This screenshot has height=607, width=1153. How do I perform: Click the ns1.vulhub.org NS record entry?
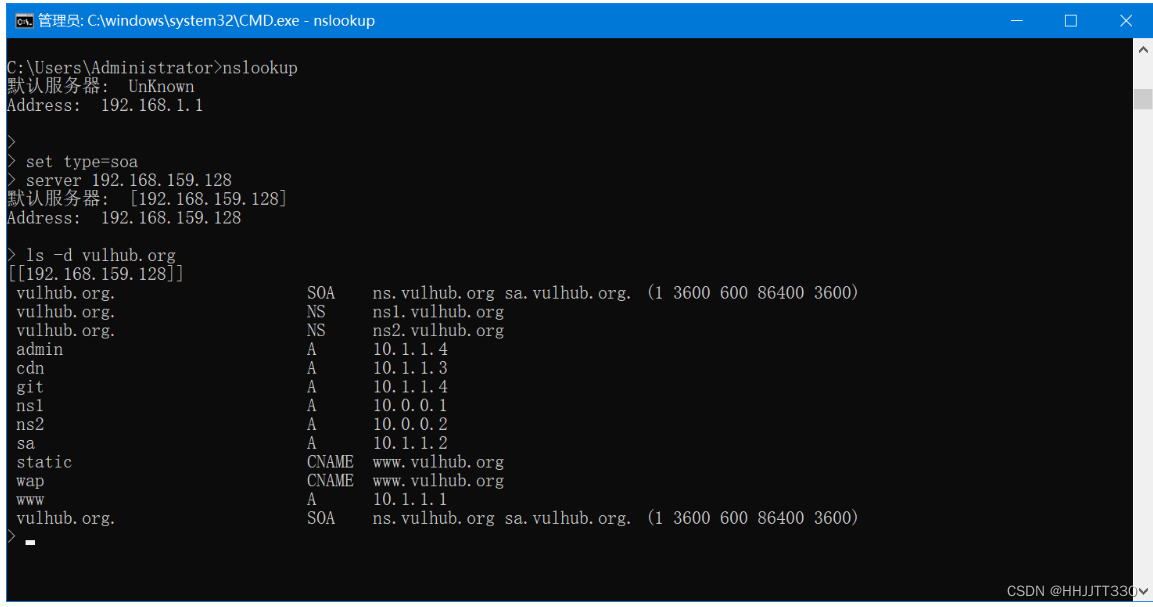point(438,311)
